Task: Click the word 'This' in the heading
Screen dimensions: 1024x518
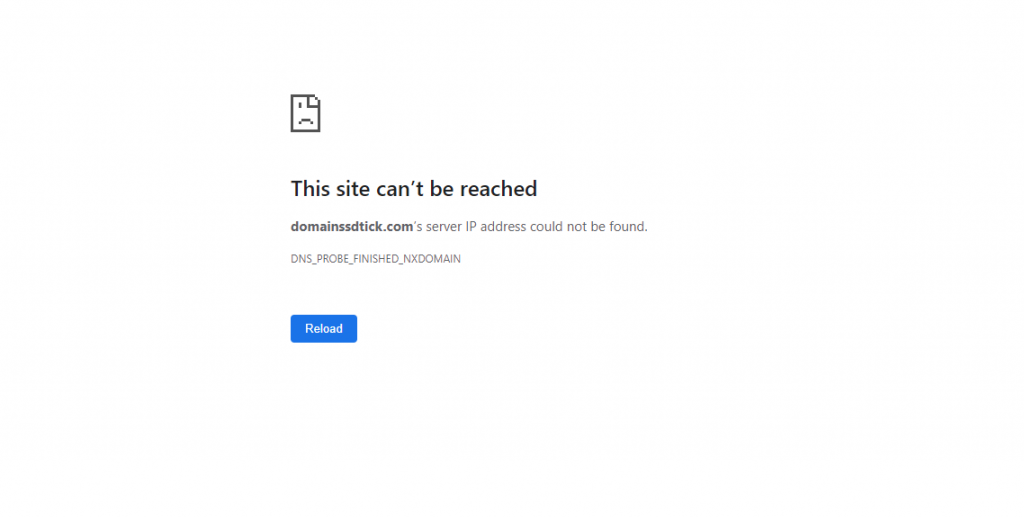Action: (311, 189)
